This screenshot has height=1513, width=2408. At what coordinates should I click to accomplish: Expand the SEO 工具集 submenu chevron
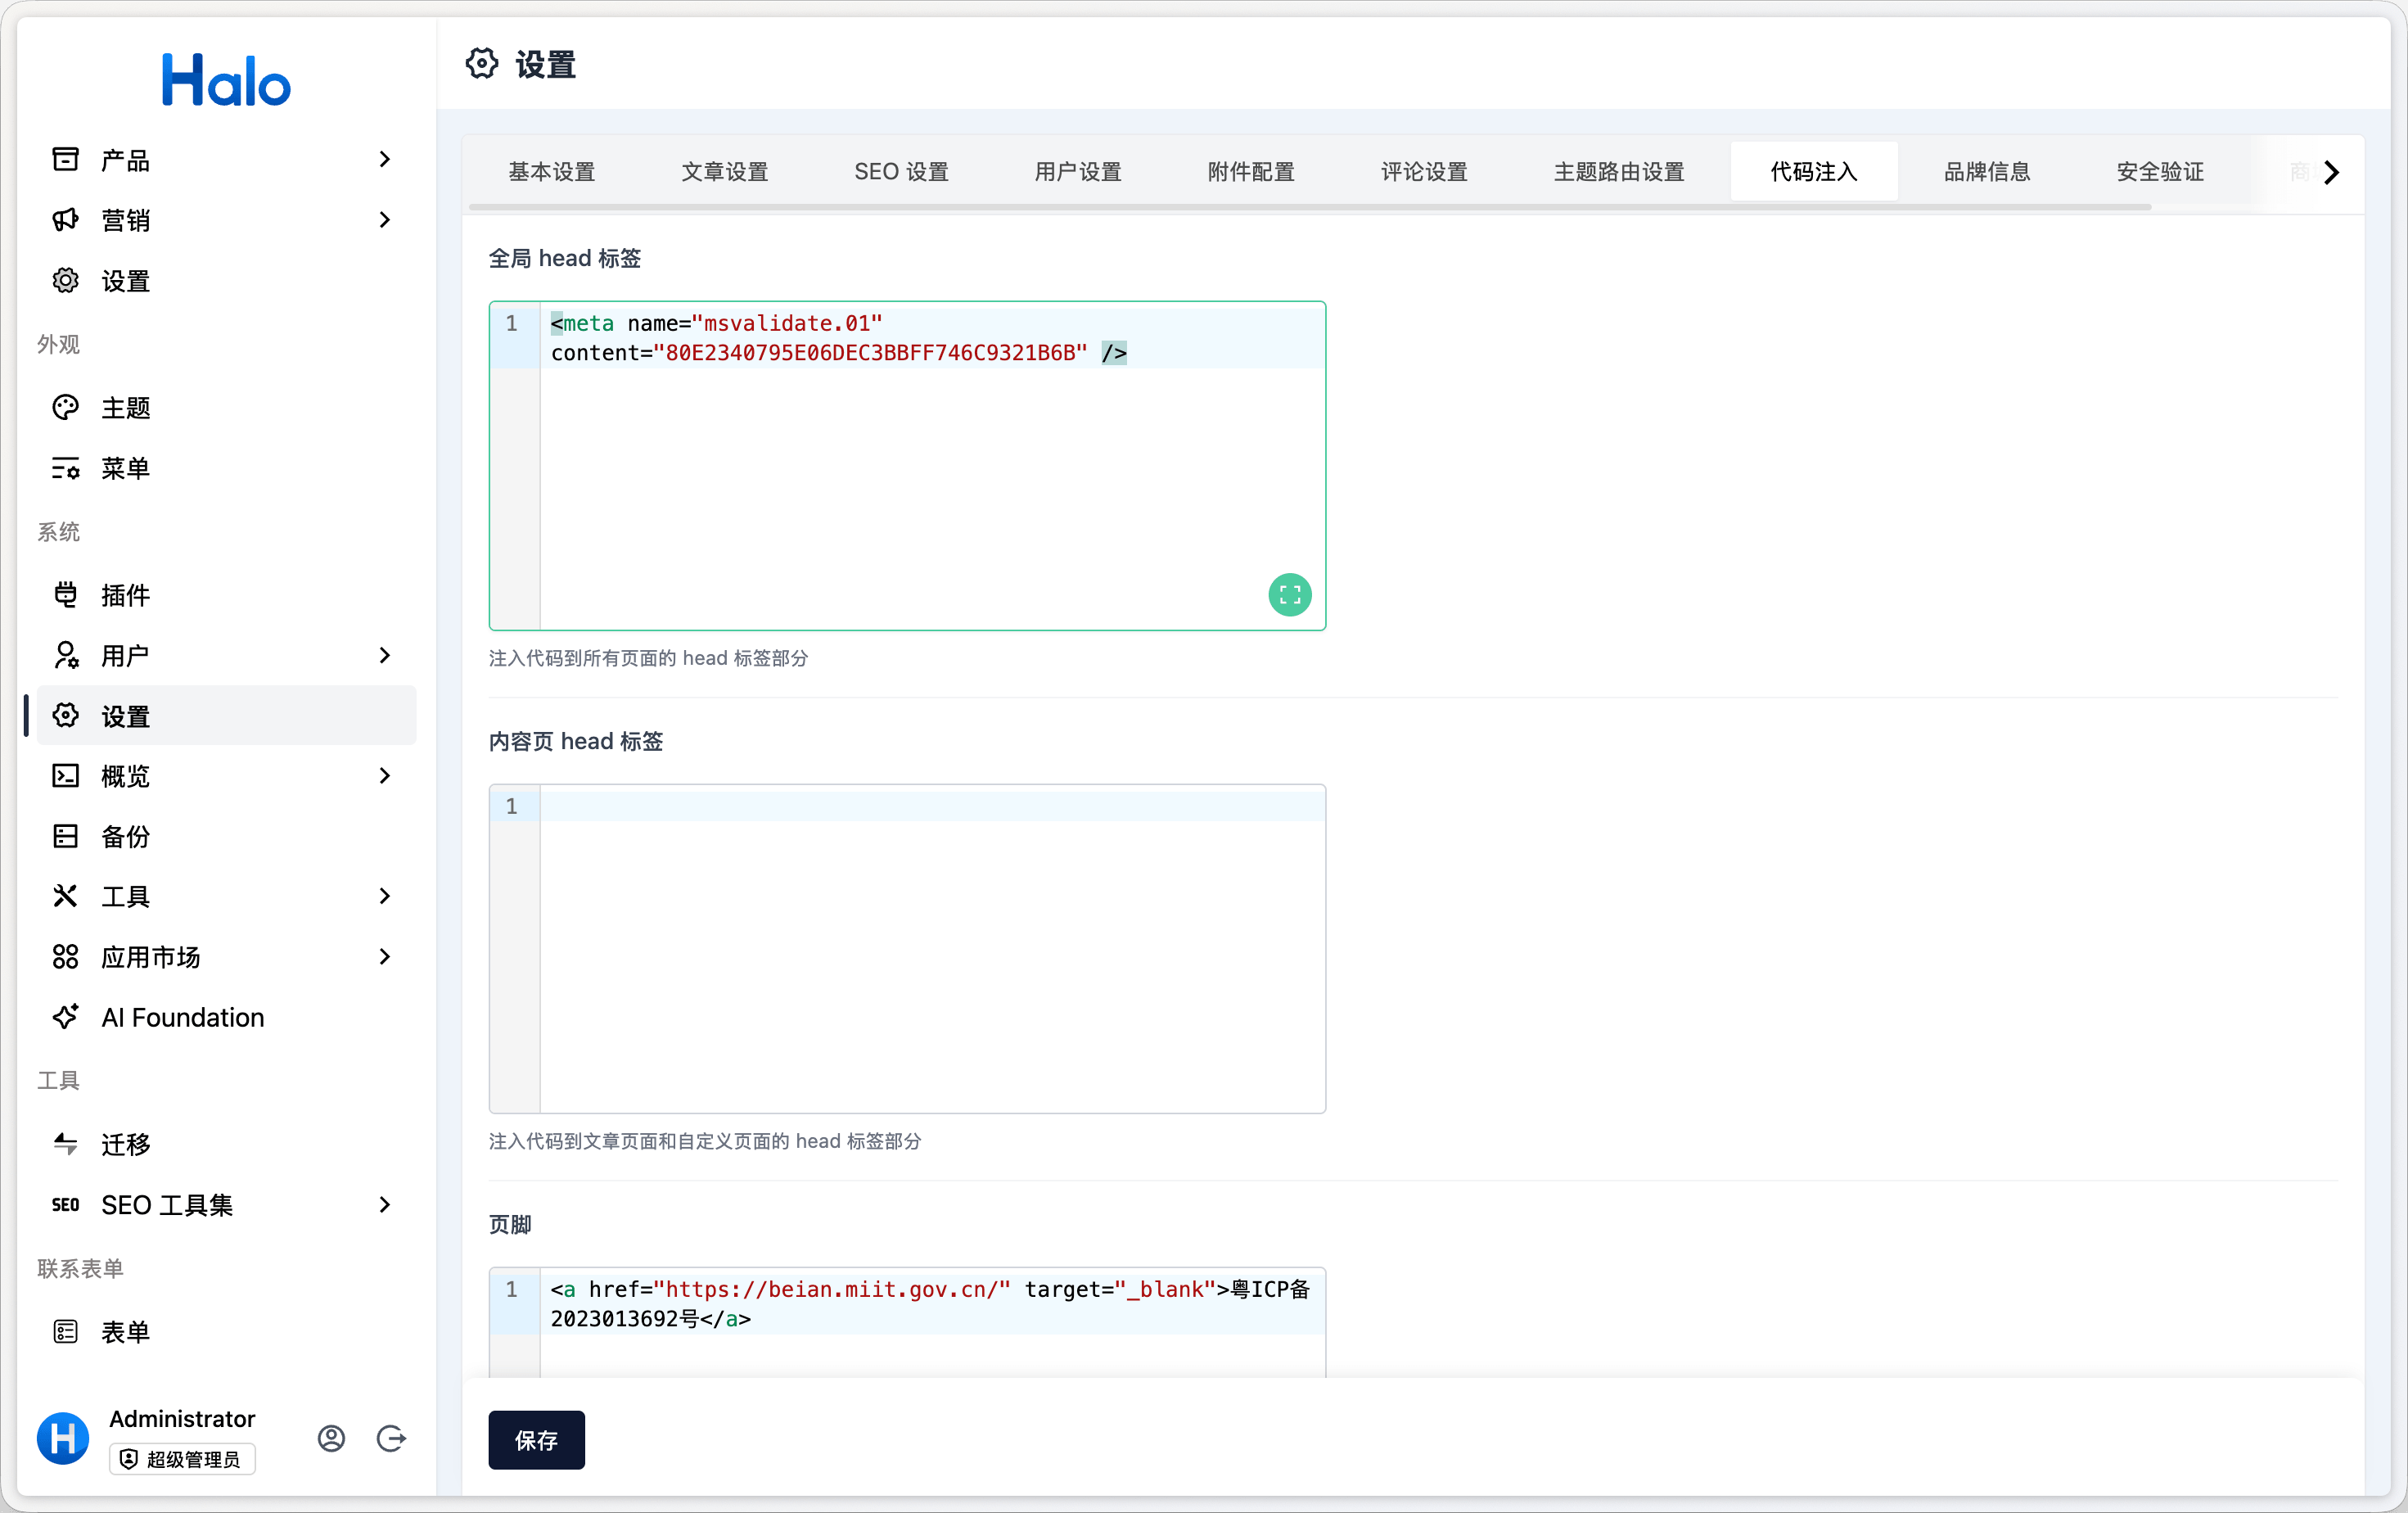[x=384, y=1205]
